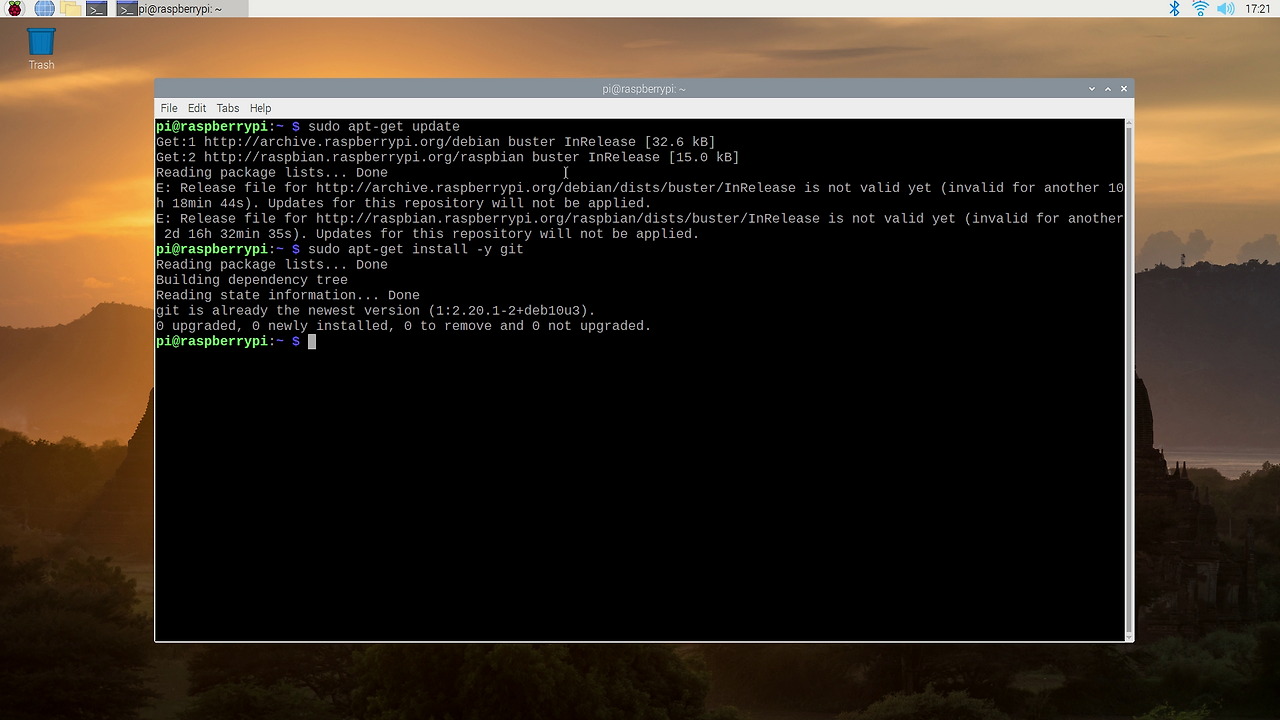1280x720 pixels.
Task: Close the terminal window
Action: 1124,89
